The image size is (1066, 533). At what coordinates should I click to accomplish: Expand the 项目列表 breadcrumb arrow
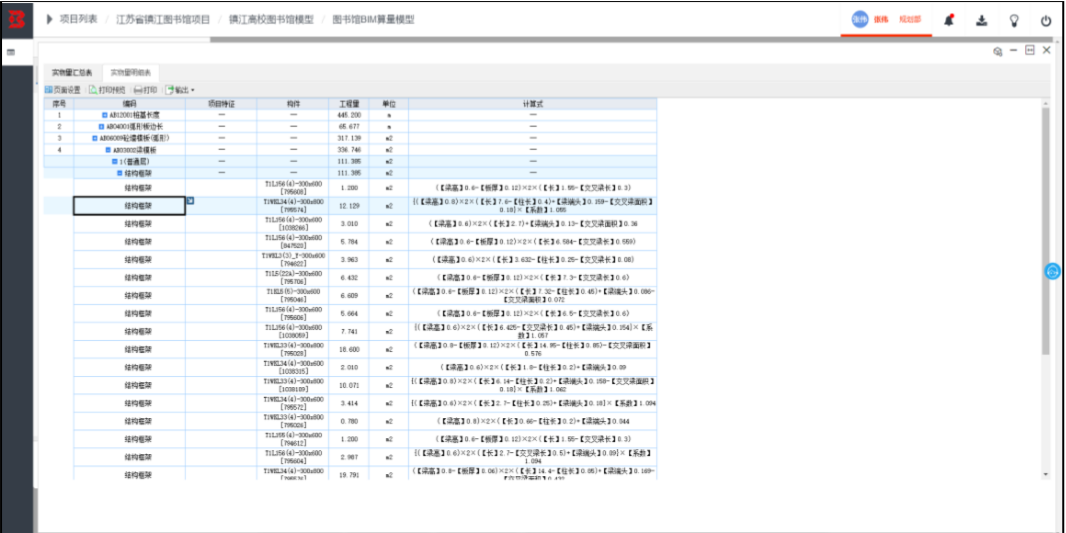point(50,20)
